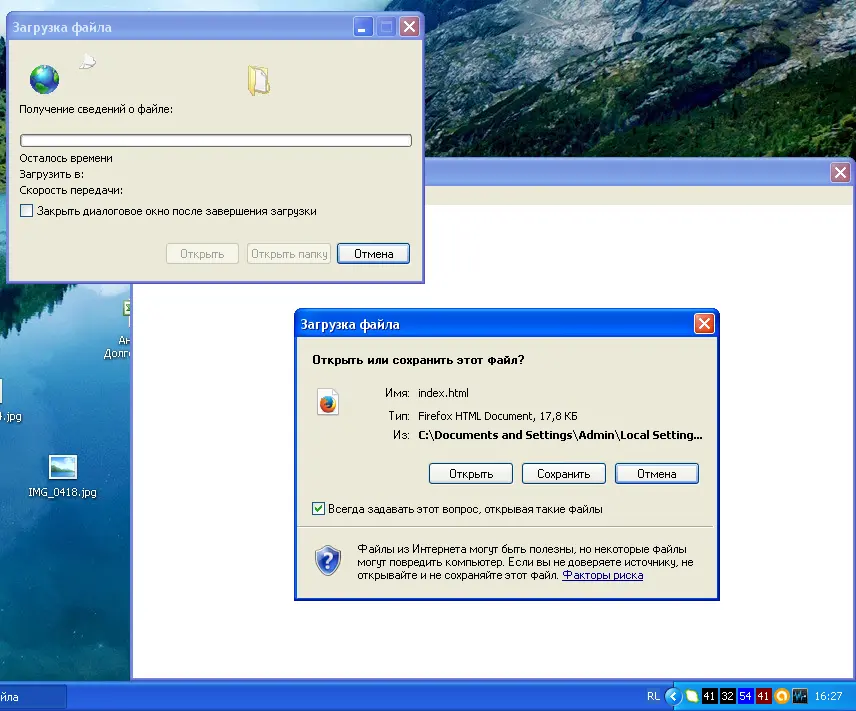Image resolution: width=856 pixels, height=711 pixels.
Task: Close the open/save file dialog
Action: click(x=704, y=324)
